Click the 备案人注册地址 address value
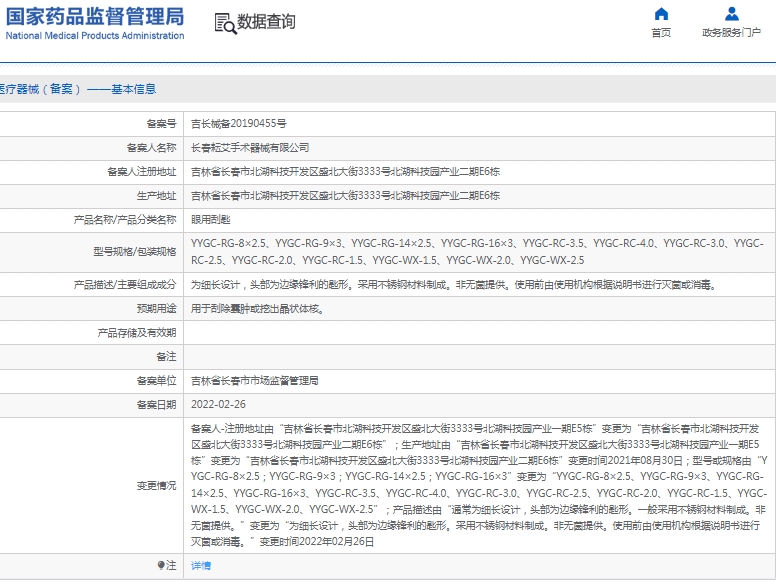Image resolution: width=776 pixels, height=585 pixels. (x=345, y=172)
